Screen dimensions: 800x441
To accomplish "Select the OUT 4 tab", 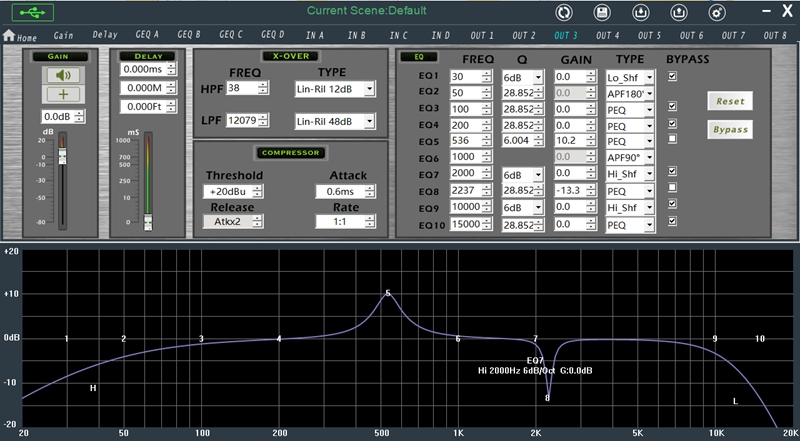I will (x=608, y=35).
